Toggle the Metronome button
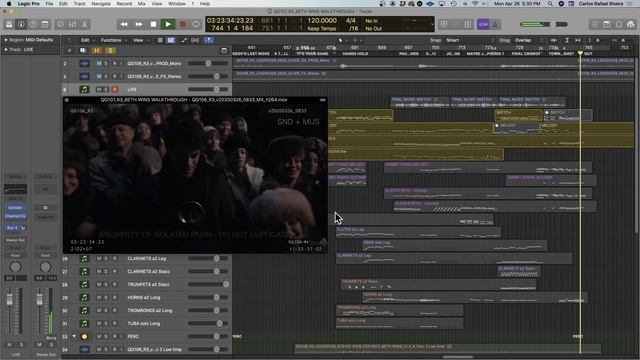This screenshot has width=640, height=360. click(x=495, y=24)
